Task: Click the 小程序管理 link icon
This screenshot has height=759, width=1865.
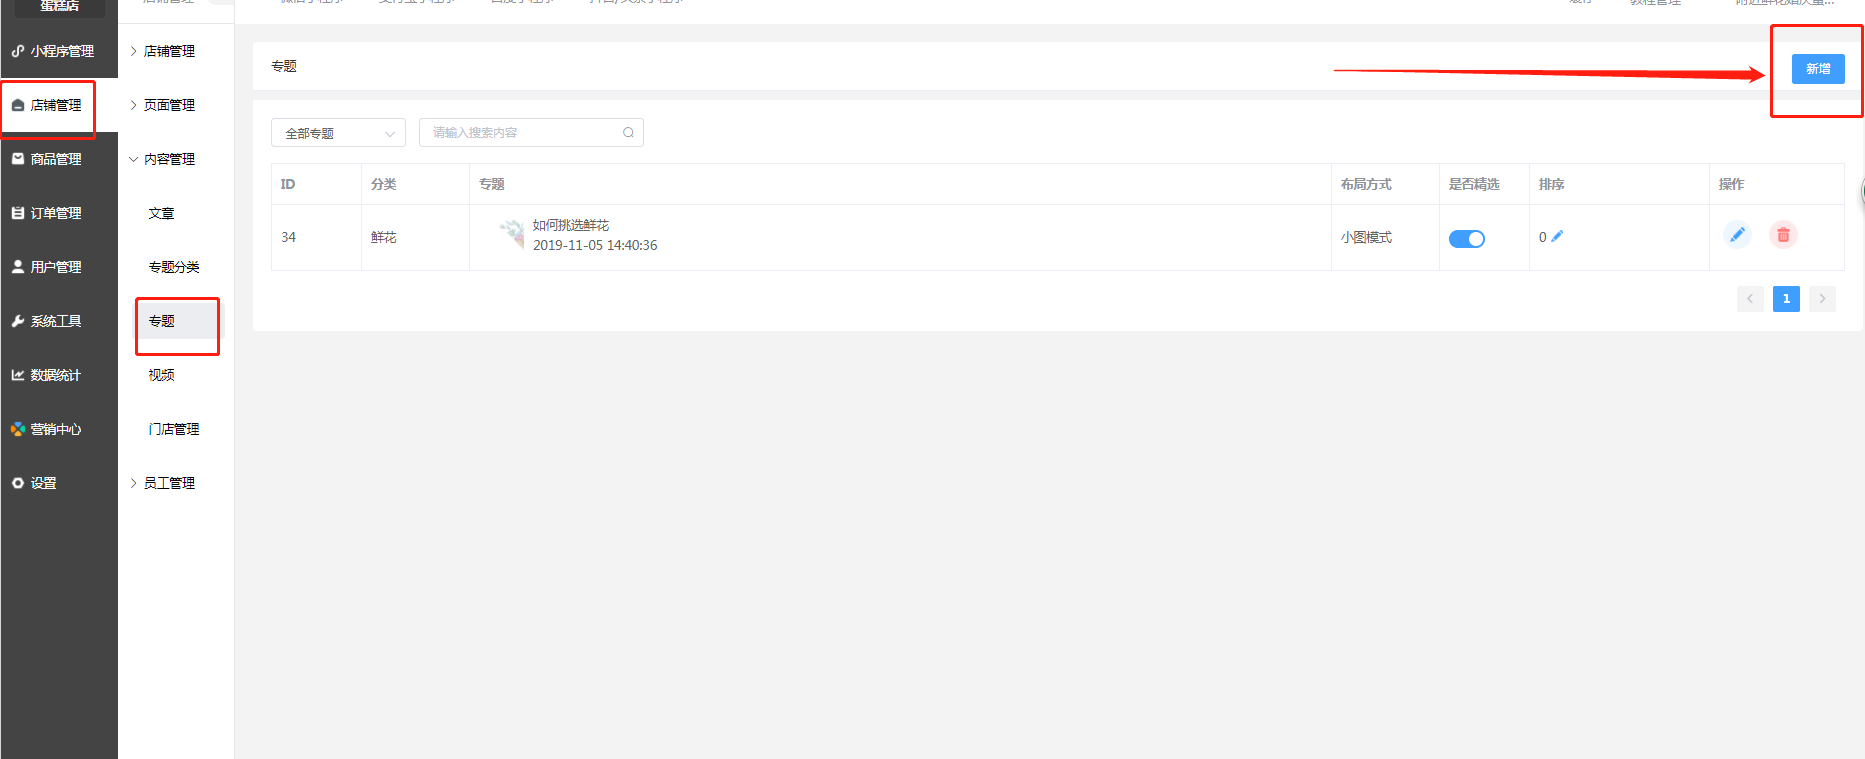Action: 18,51
